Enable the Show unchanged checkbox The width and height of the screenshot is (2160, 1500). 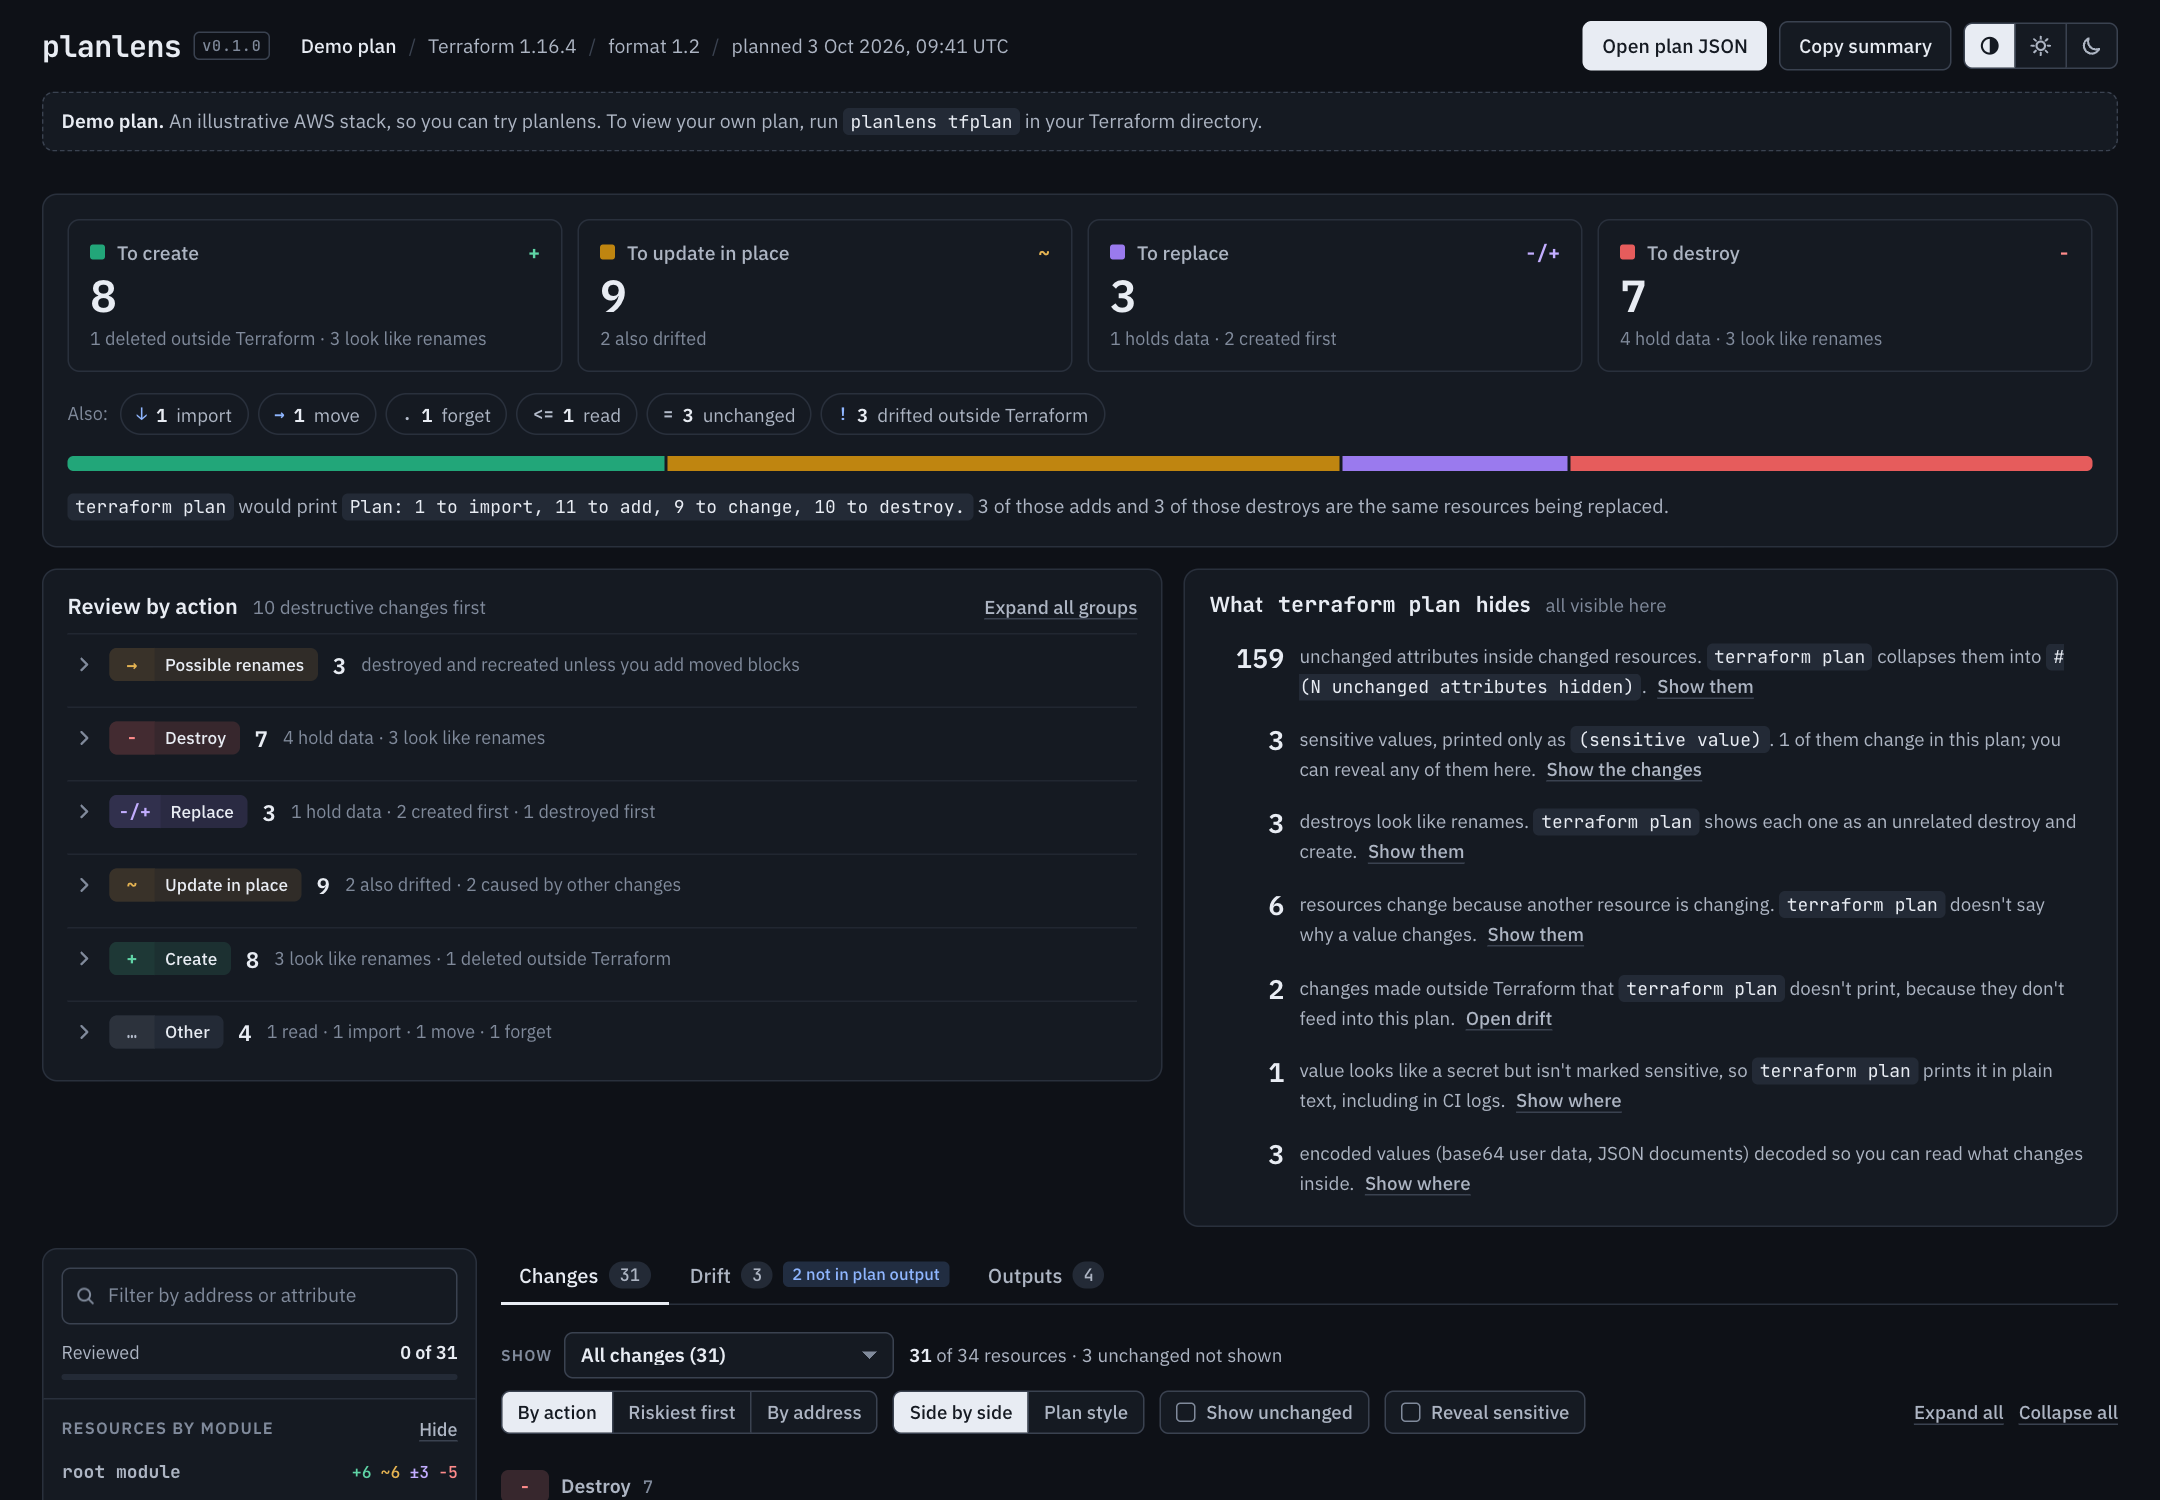[x=1186, y=1412]
